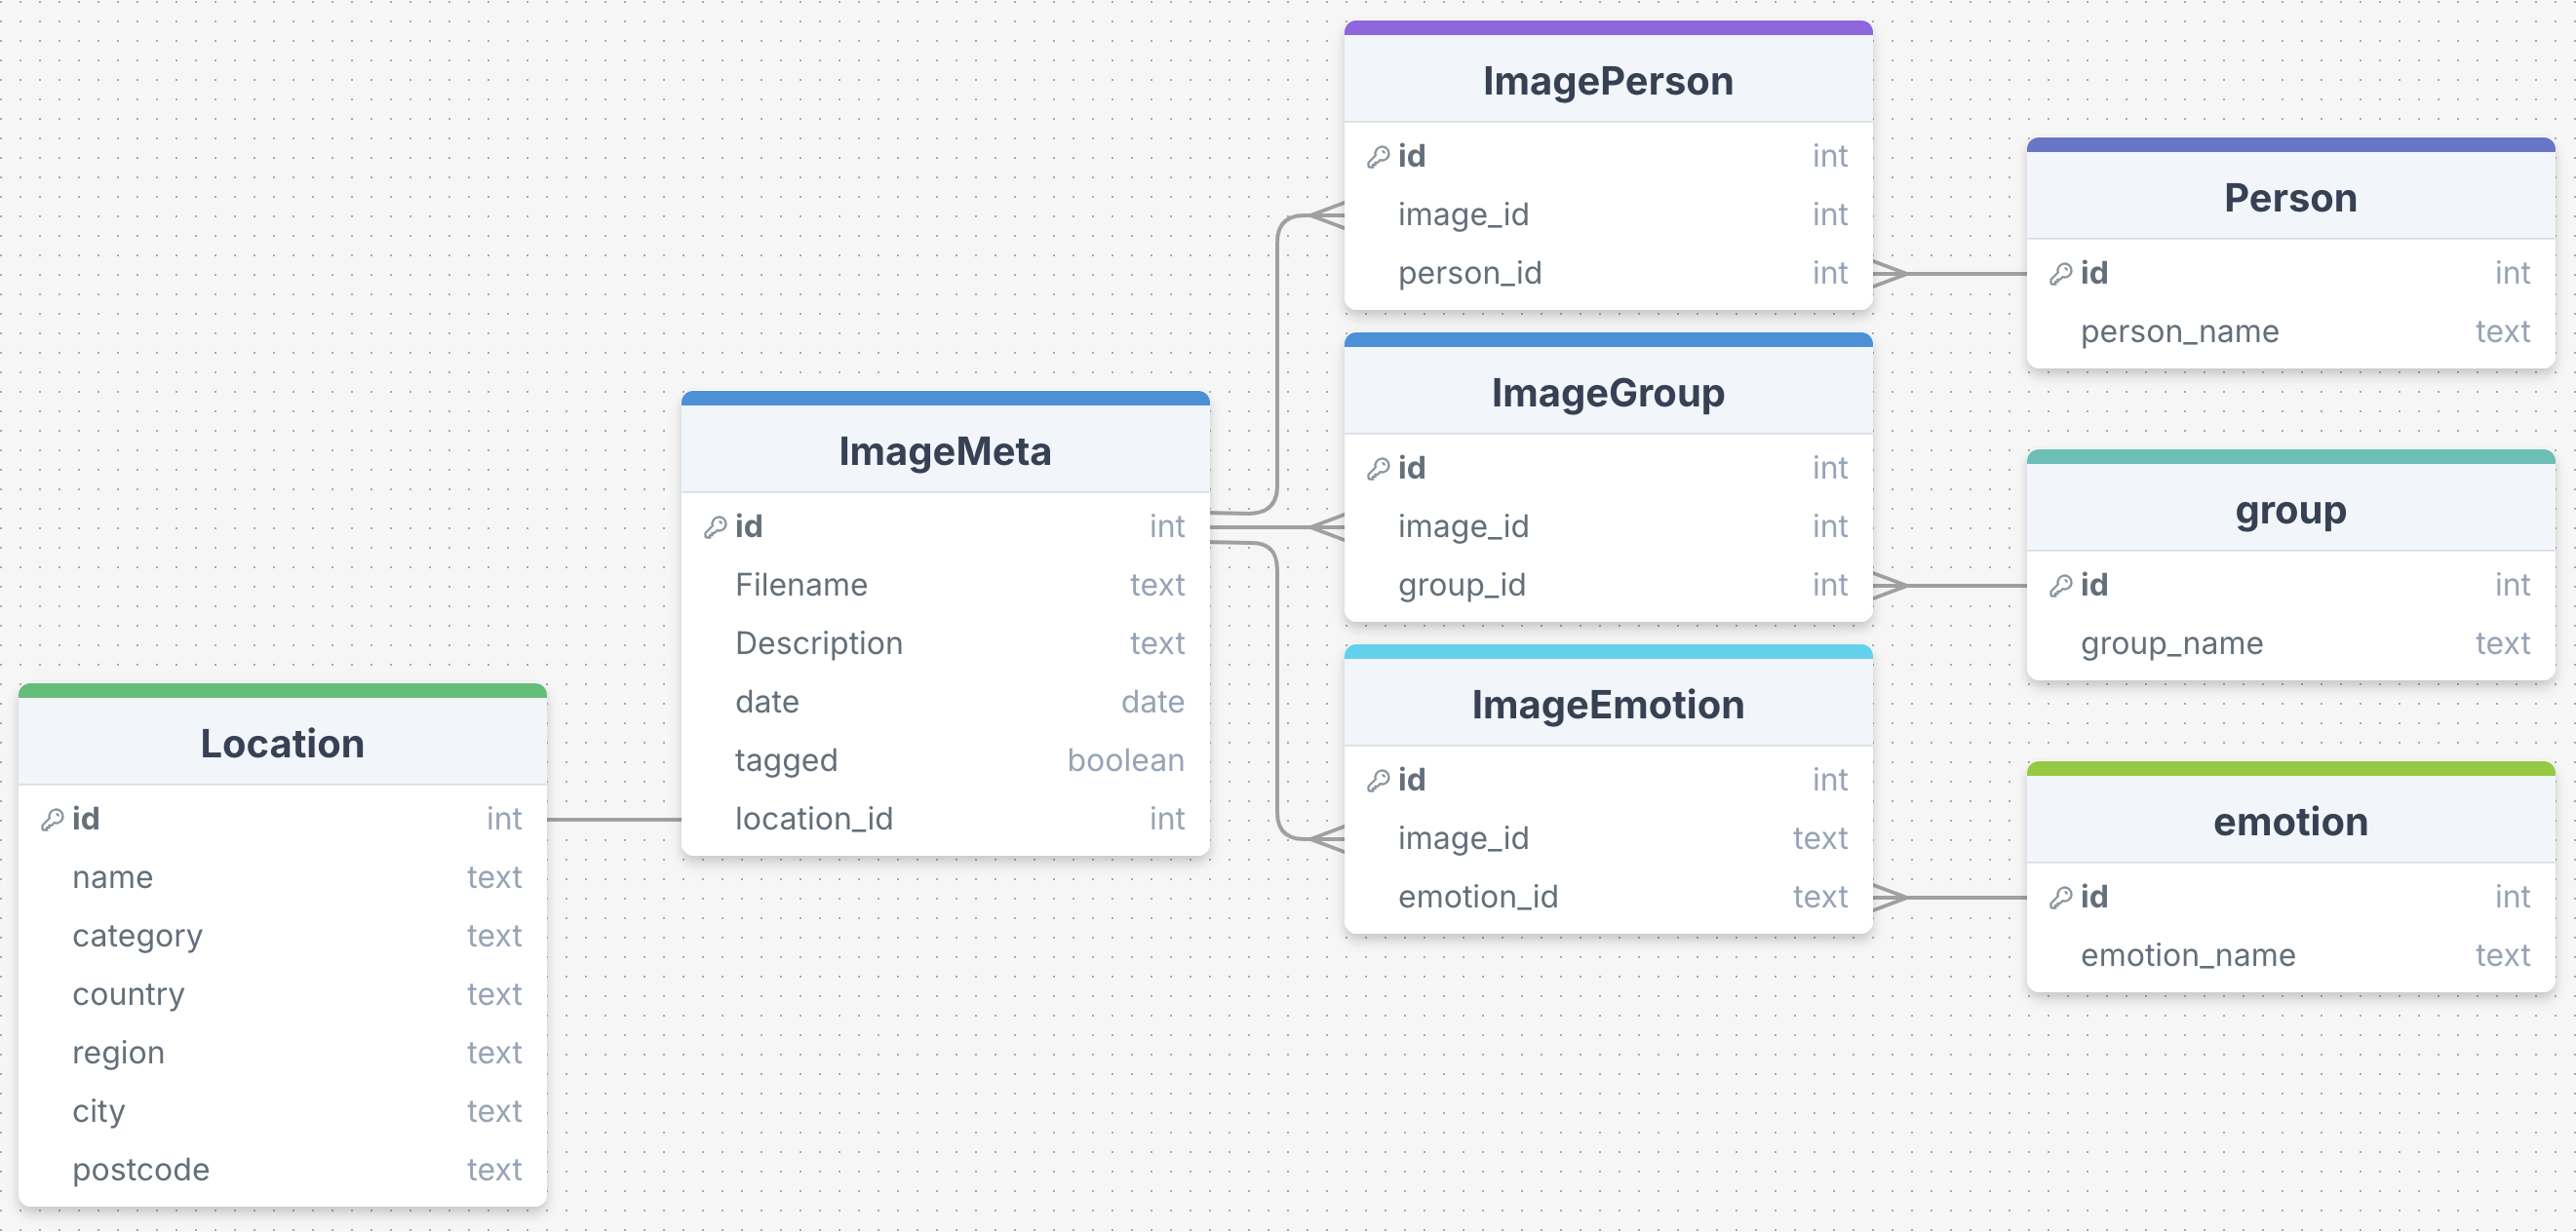The width and height of the screenshot is (2576, 1232).
Task: Click the emotion_id field in ImageEmotion
Action: (x=1608, y=898)
